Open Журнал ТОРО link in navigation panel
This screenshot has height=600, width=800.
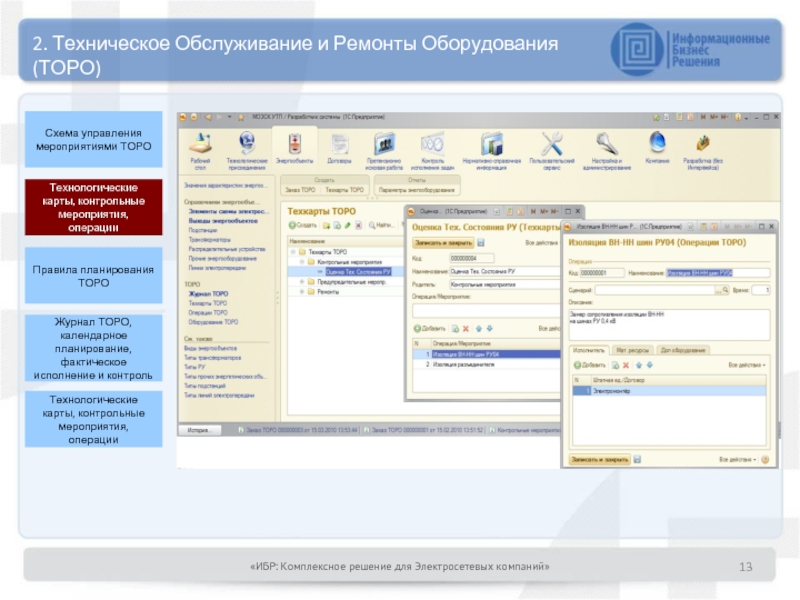[x=208, y=294]
